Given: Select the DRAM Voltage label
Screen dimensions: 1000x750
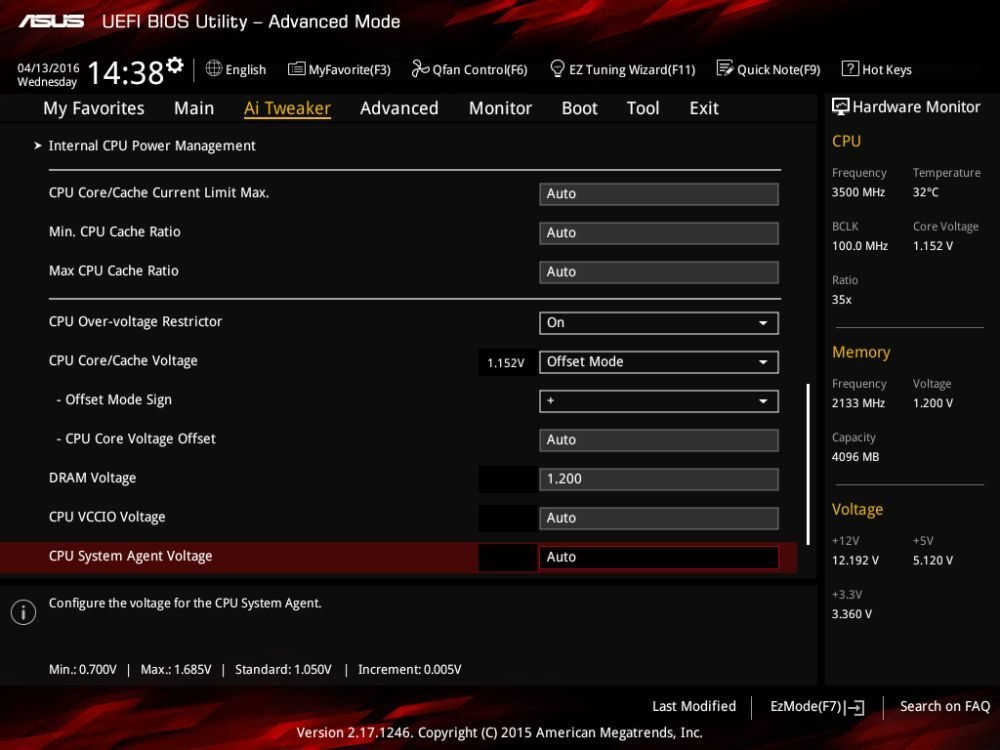Looking at the screenshot, I should click(x=92, y=478).
